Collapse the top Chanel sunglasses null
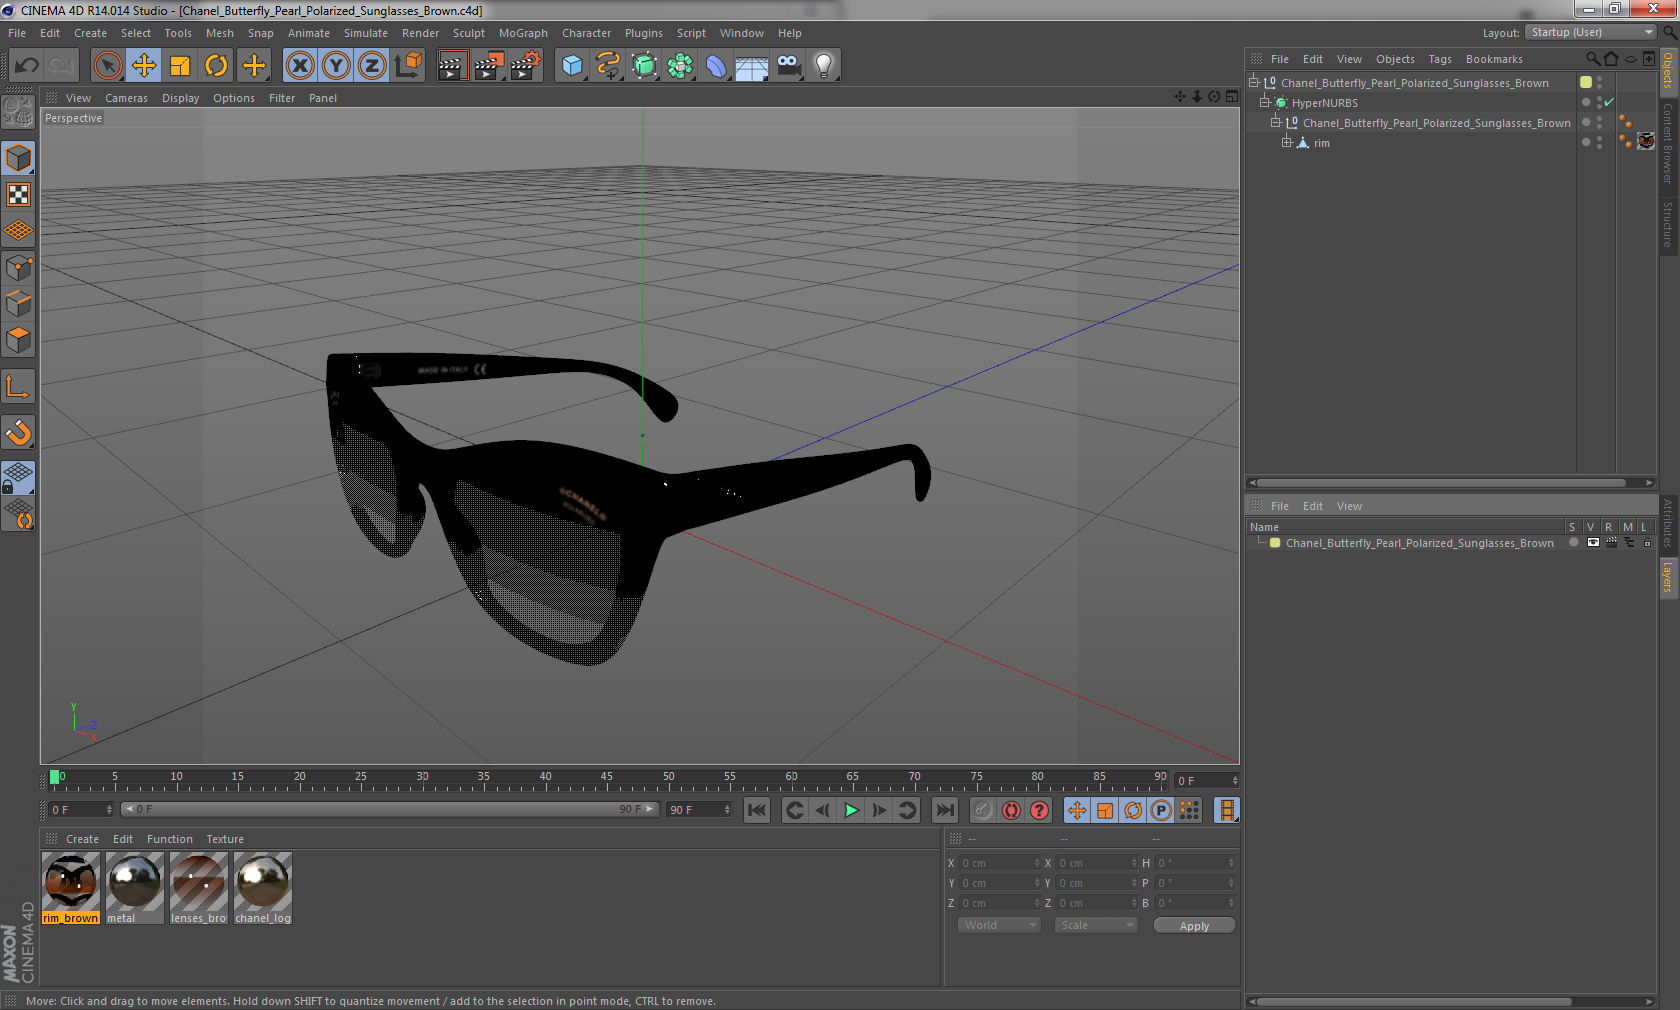The height and width of the screenshot is (1010, 1680). pos(1253,82)
